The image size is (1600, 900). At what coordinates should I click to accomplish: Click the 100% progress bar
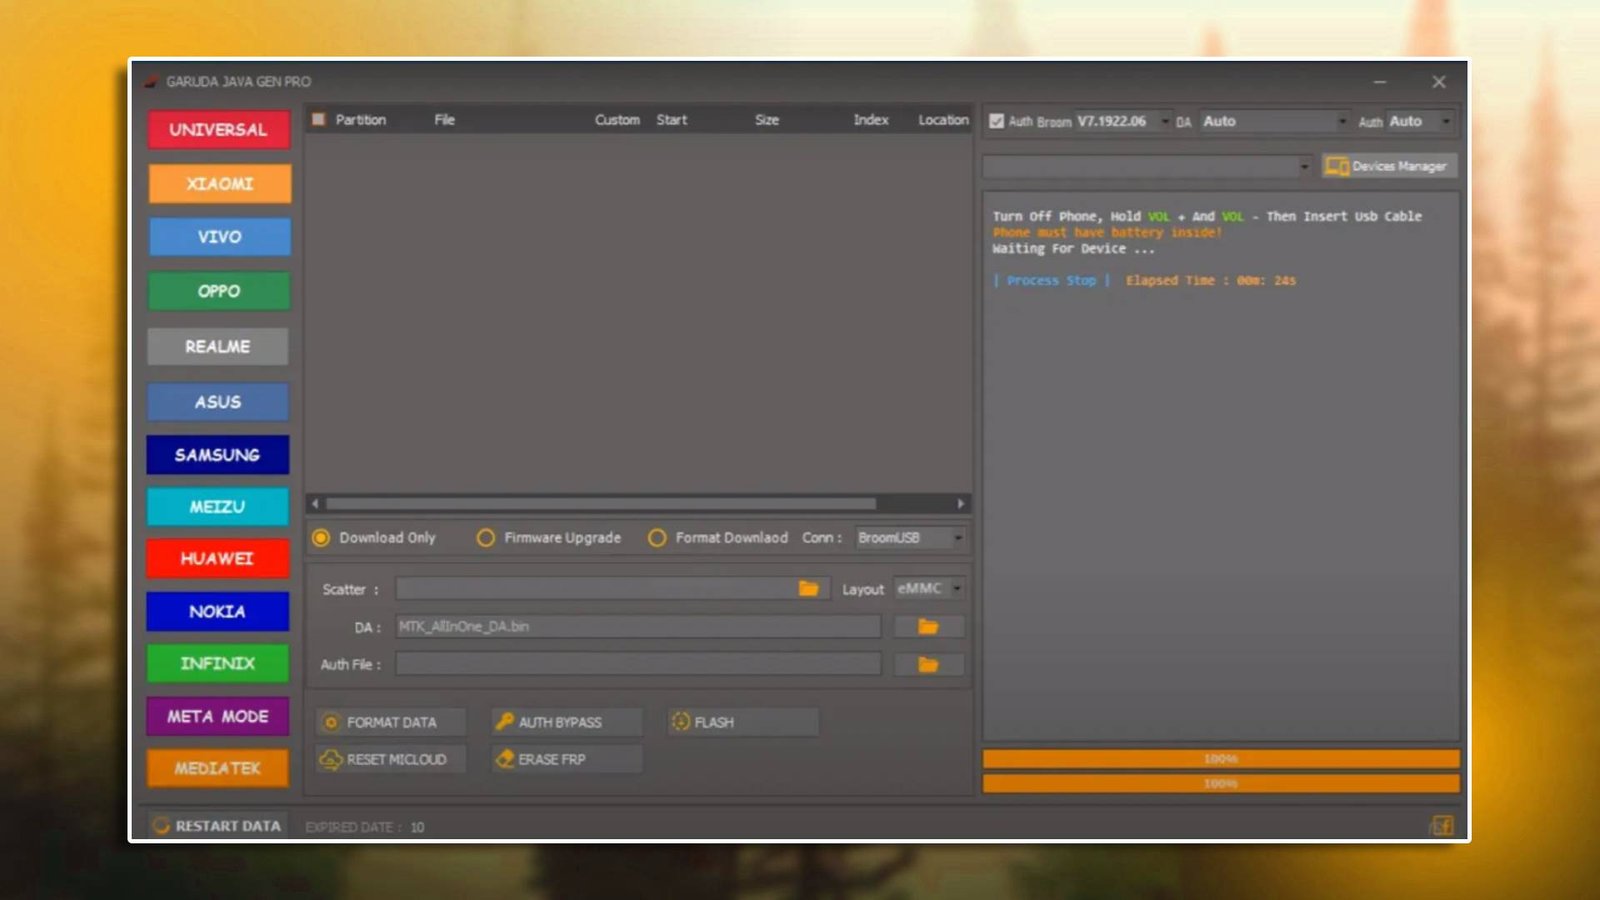(x=1221, y=758)
